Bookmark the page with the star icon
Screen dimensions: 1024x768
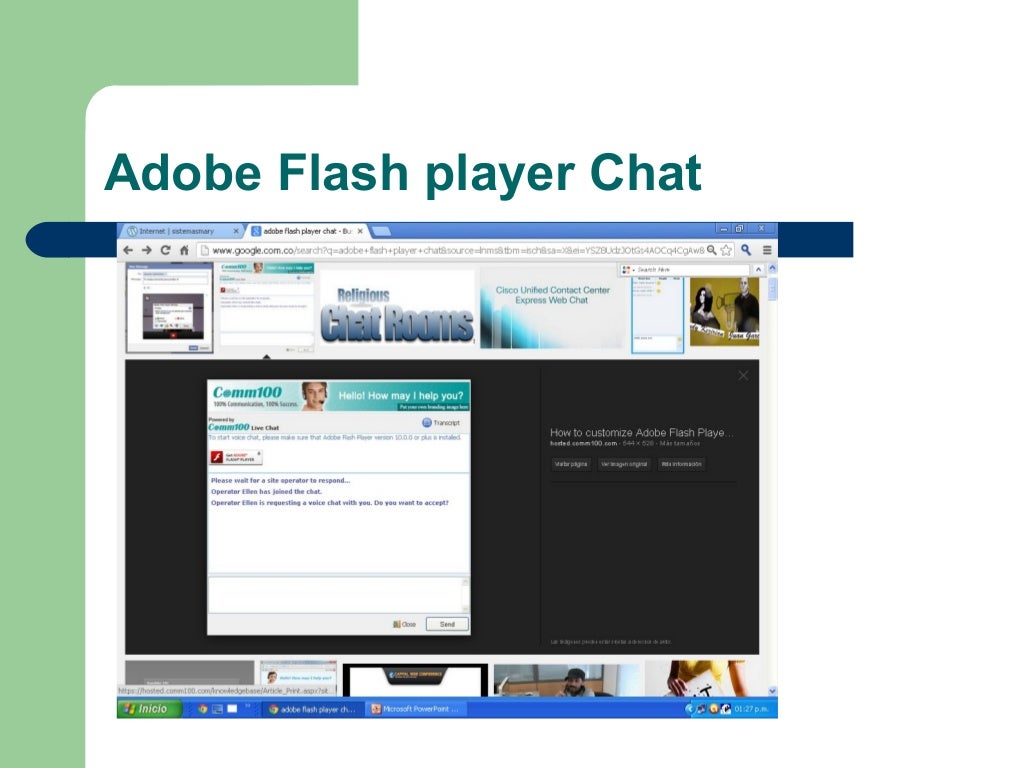point(726,250)
